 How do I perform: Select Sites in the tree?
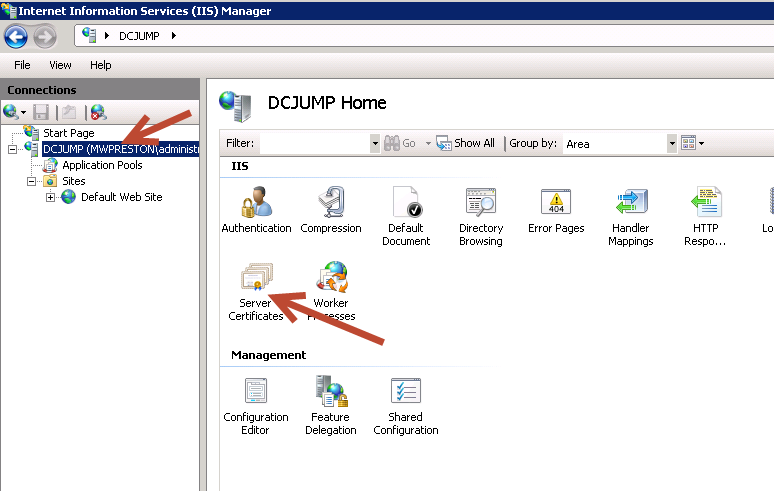click(74, 181)
